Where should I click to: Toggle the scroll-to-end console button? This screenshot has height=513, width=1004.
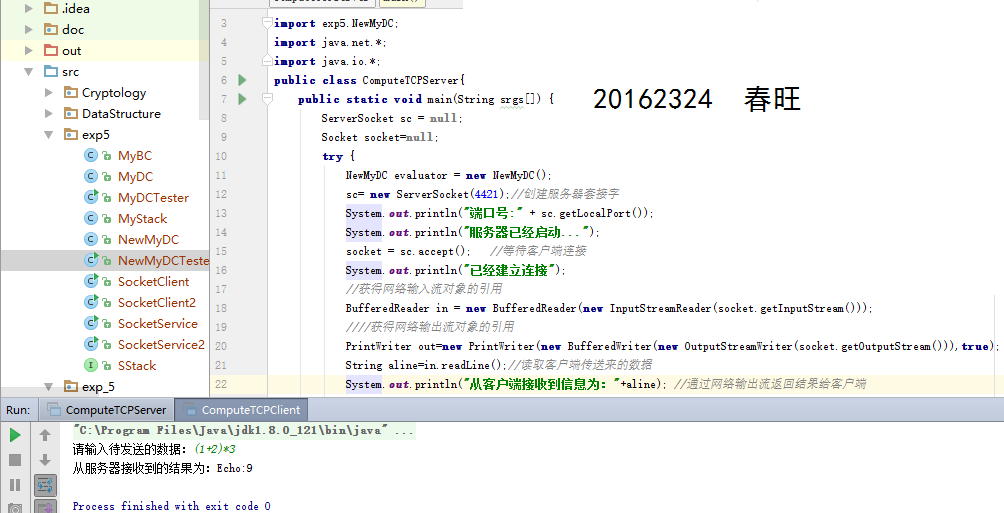(45, 508)
